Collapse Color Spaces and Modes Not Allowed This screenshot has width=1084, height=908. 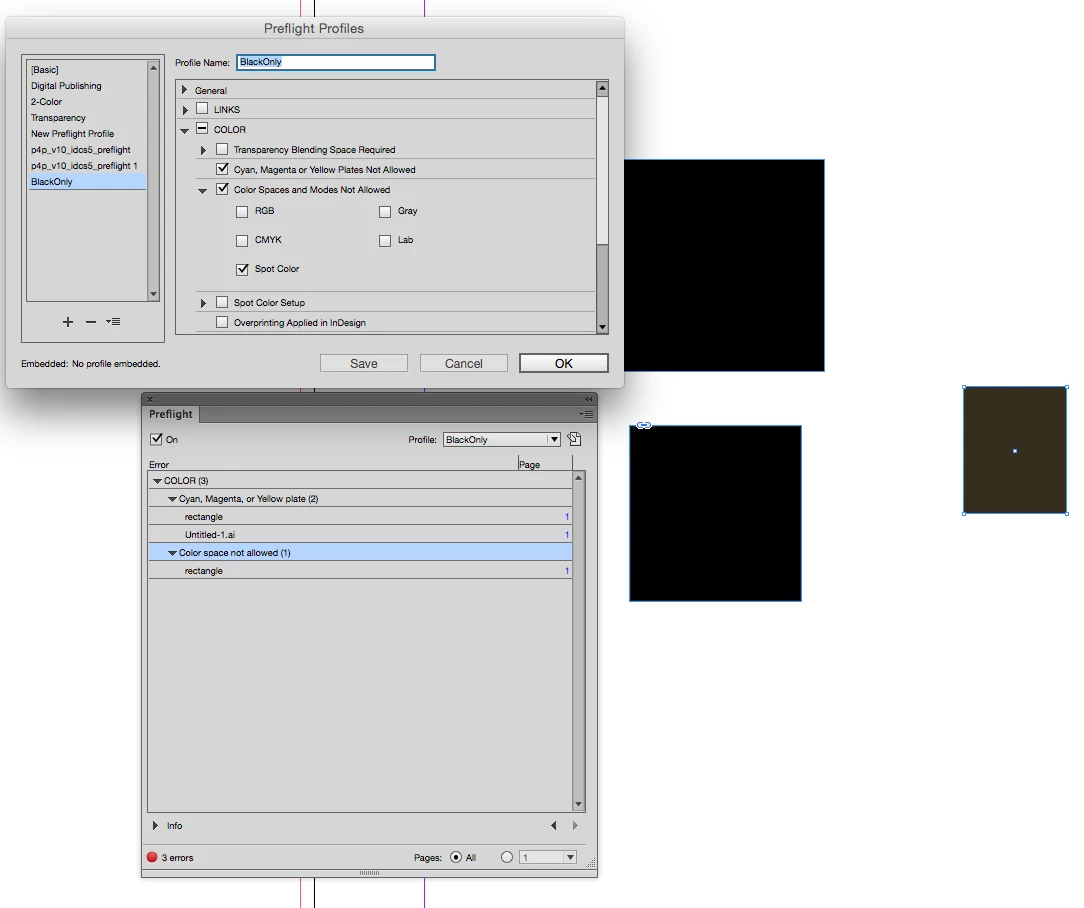tap(203, 191)
